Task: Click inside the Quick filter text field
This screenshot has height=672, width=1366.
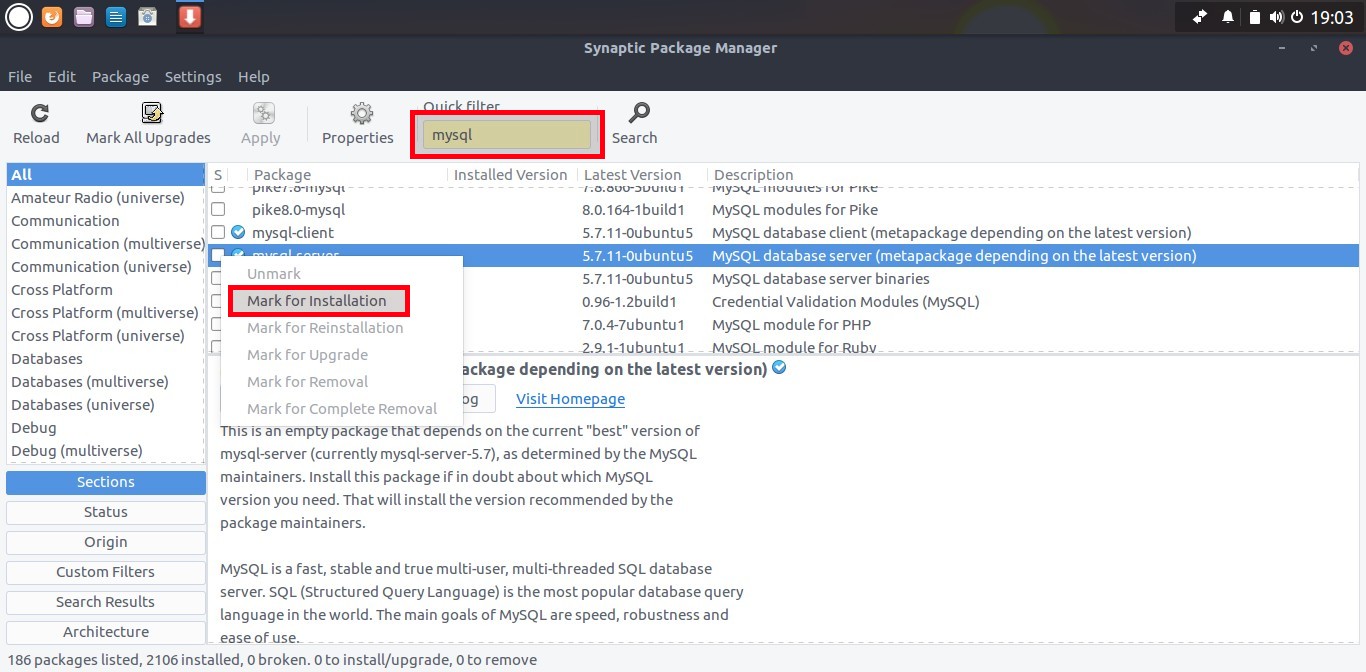Action: click(x=506, y=133)
